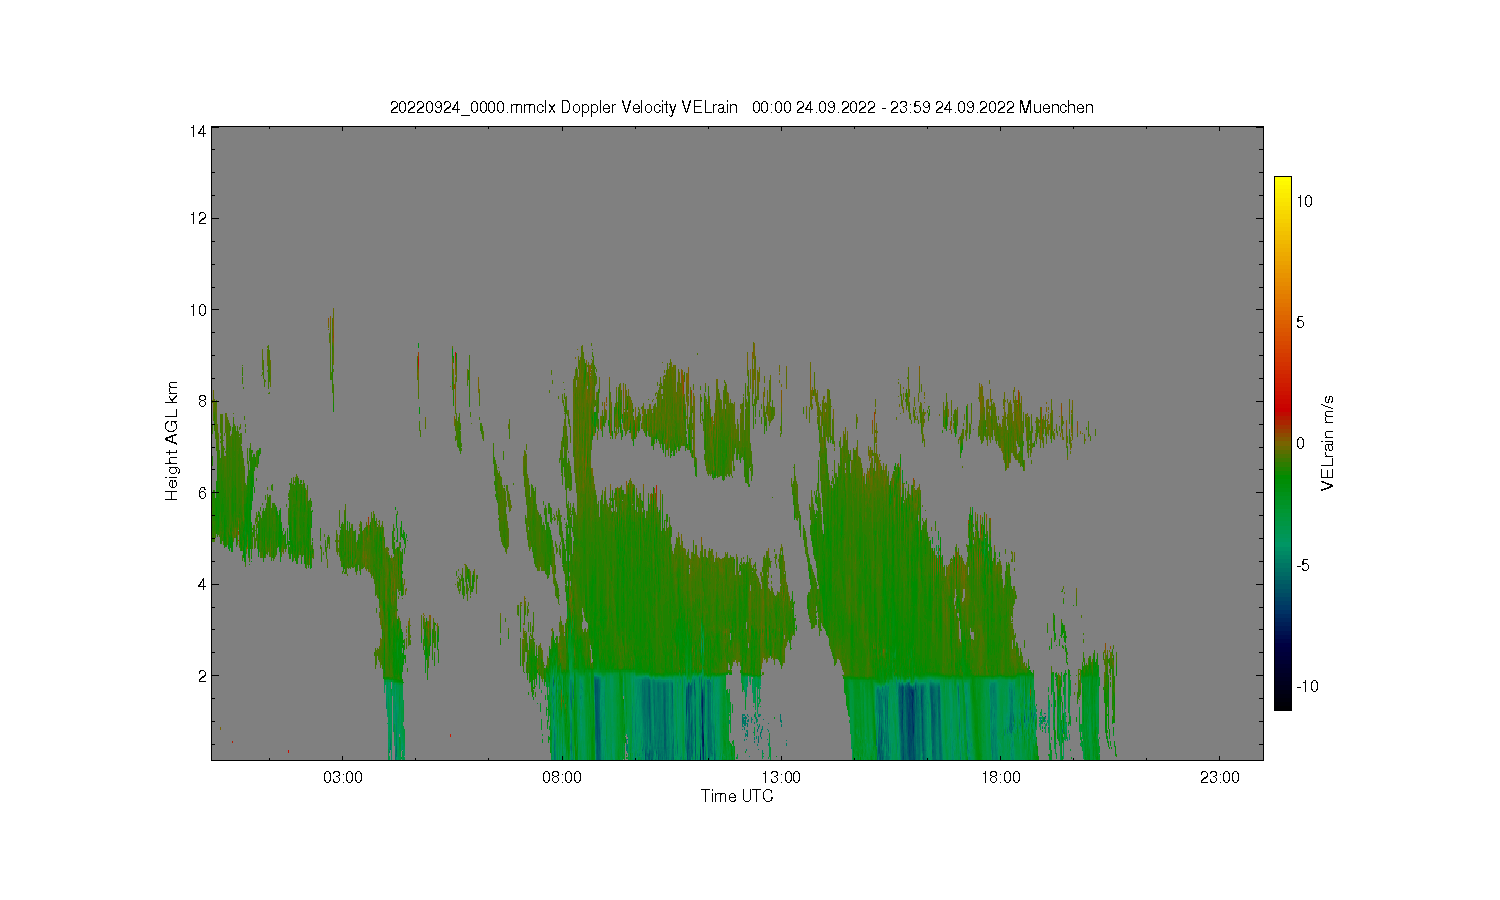Click the 18:00 time tick label
The height and width of the screenshot is (900, 1500).
(1001, 778)
